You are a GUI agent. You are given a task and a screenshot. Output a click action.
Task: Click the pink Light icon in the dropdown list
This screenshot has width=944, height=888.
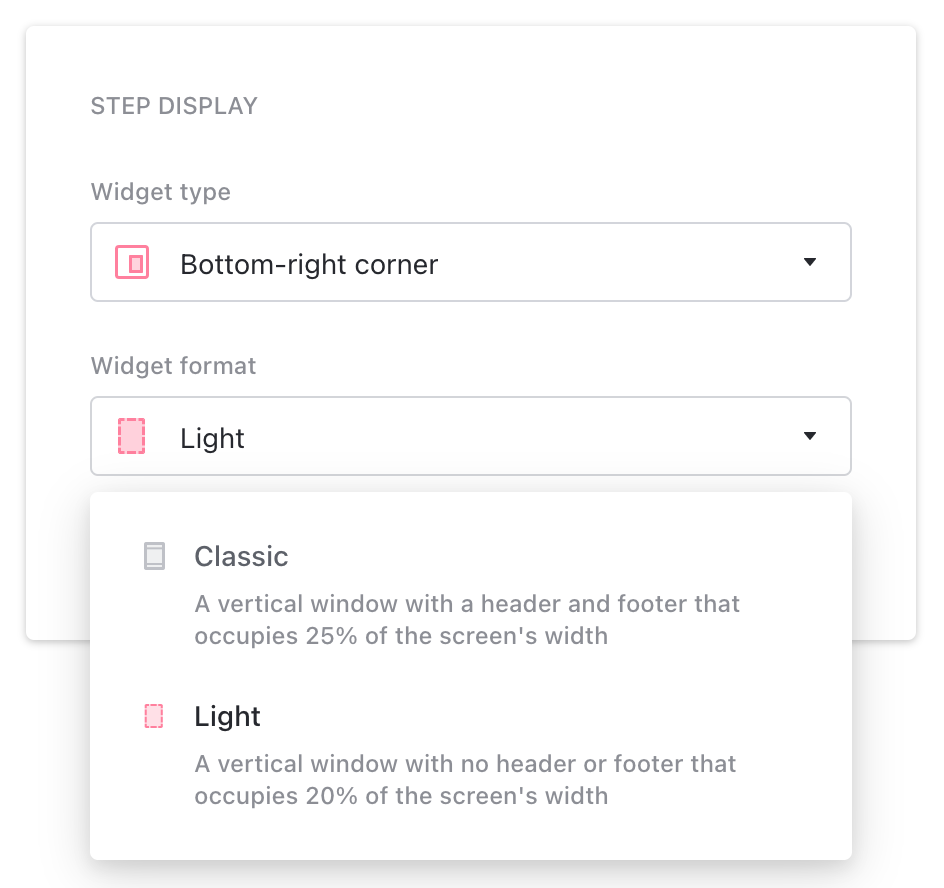pyautogui.click(x=154, y=716)
